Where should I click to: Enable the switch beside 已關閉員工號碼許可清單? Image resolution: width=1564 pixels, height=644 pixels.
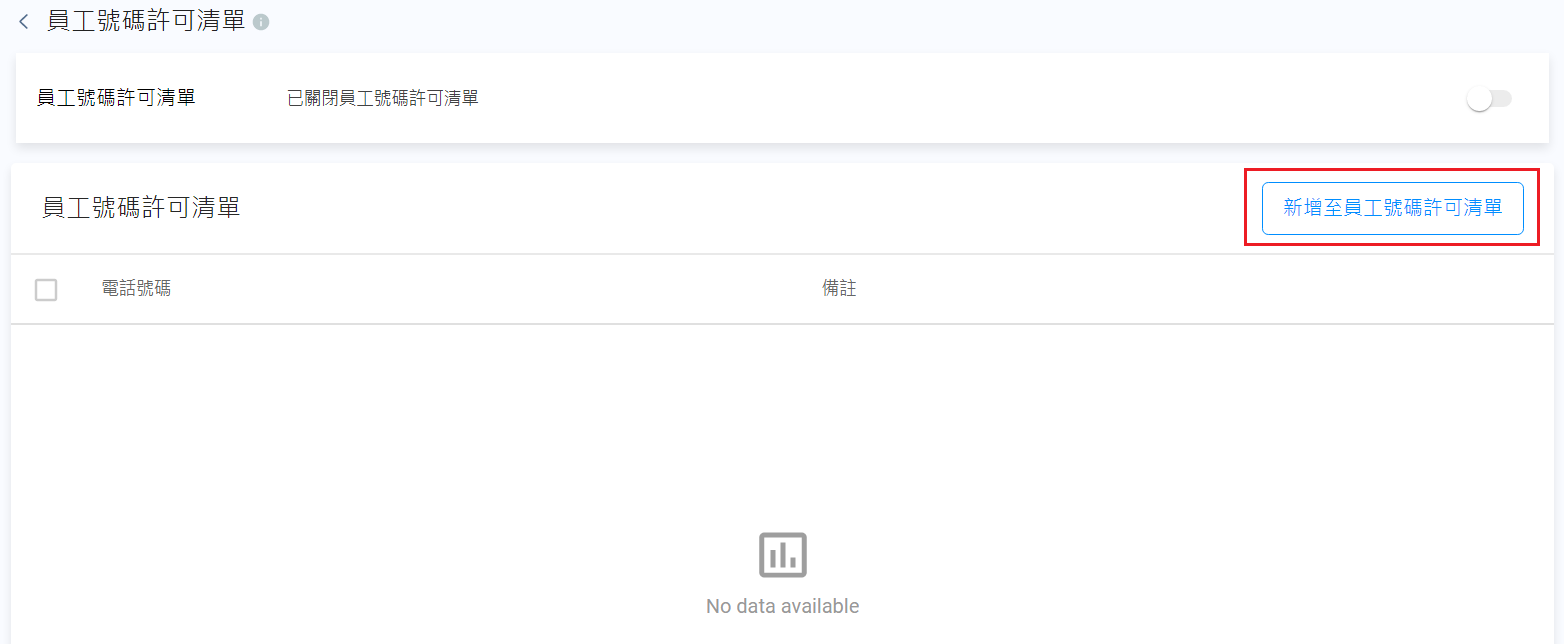click(1488, 99)
